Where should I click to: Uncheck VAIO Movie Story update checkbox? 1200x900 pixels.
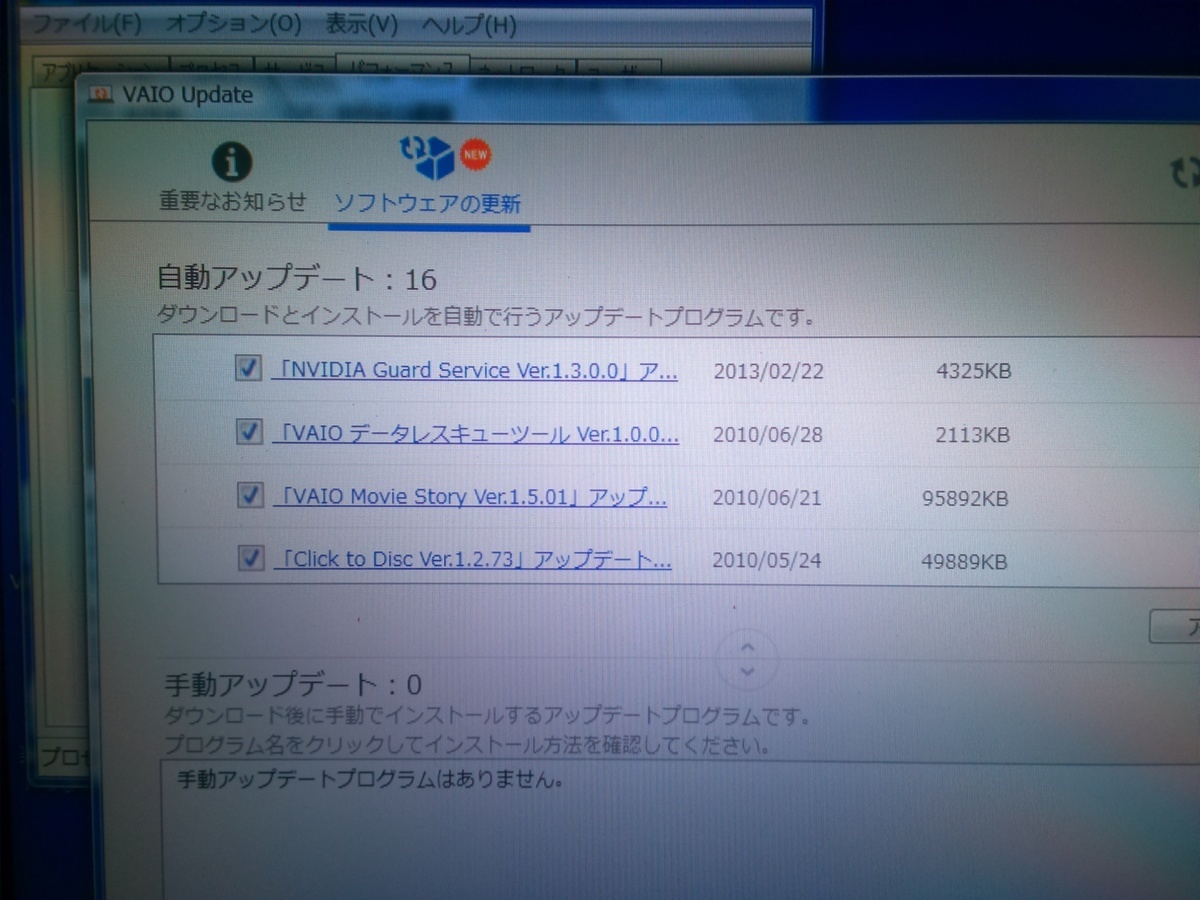[250, 495]
